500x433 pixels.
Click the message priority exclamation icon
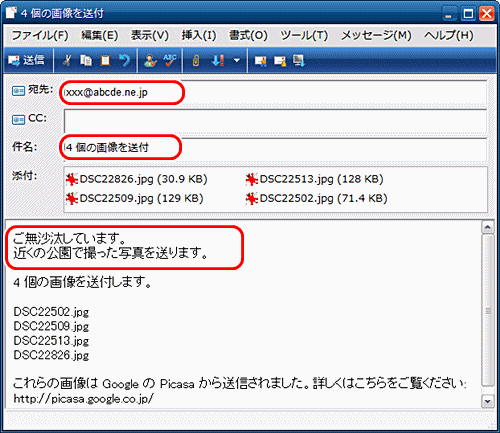pos(218,61)
